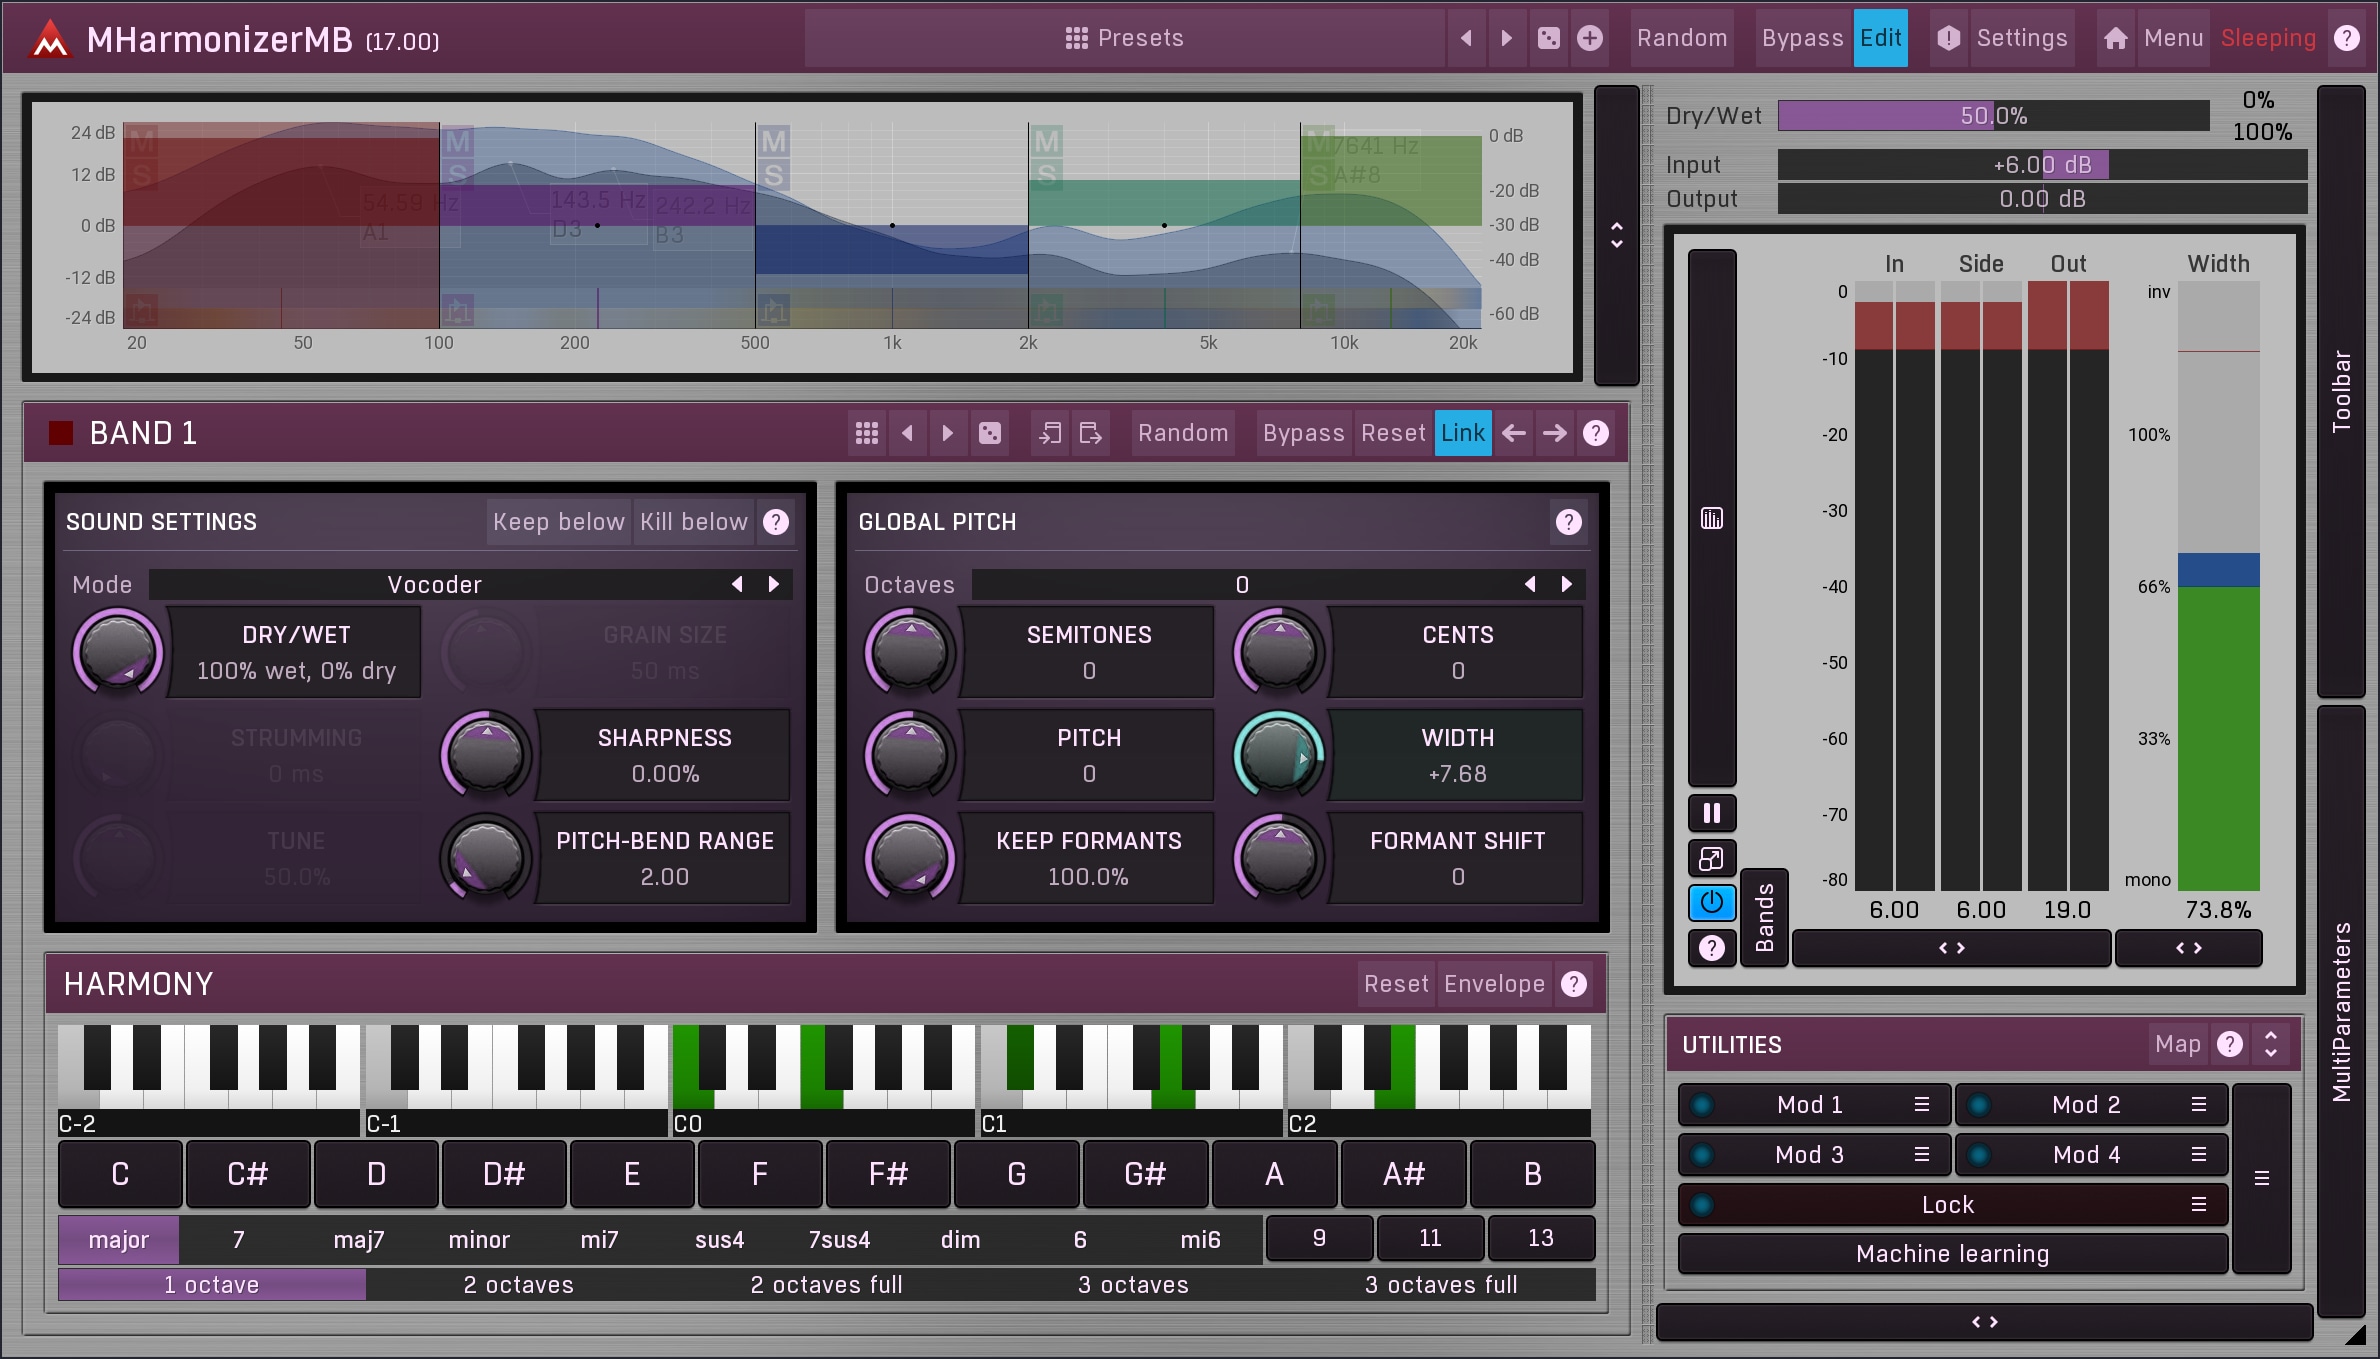Viewport: 2380px width, 1359px height.
Task: Decrease the Octaves value with the left arrow
Action: pyautogui.click(x=1529, y=584)
